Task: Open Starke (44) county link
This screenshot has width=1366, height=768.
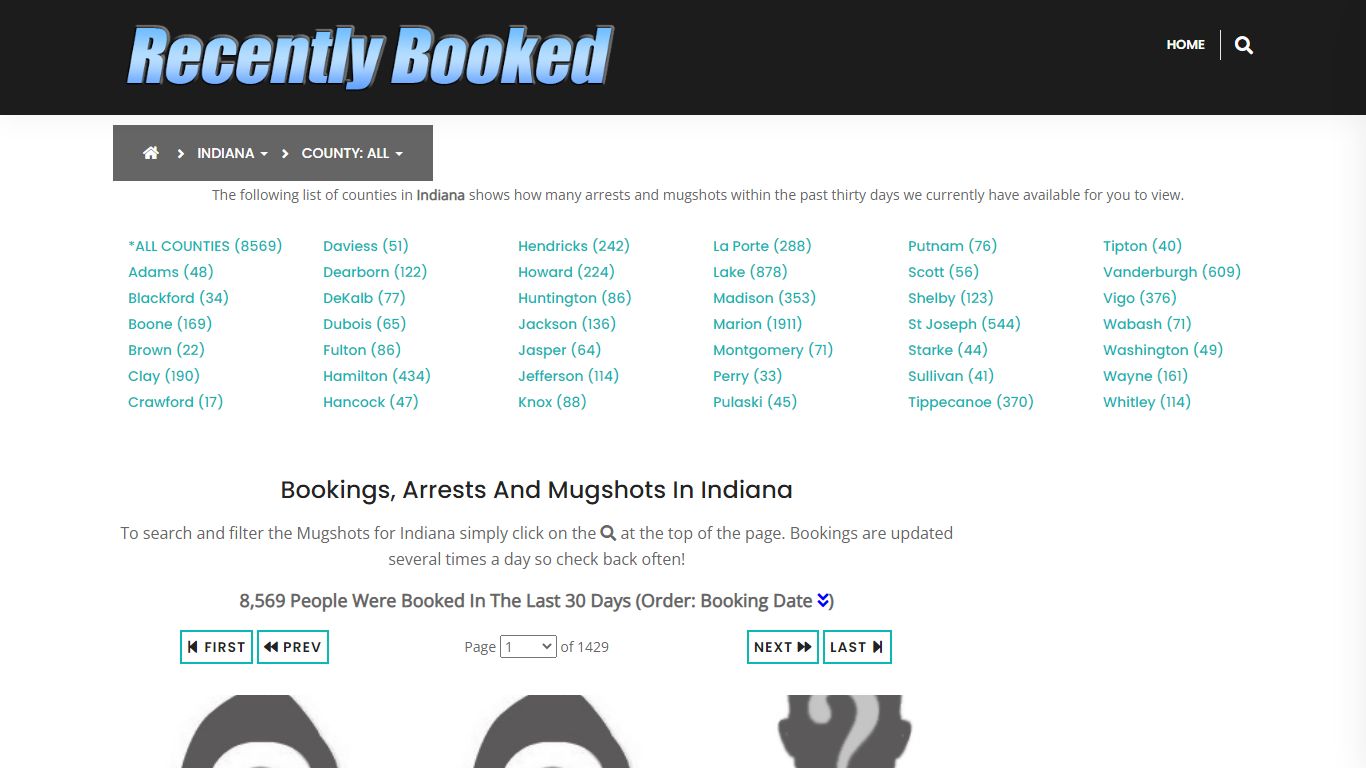Action: pos(948,350)
